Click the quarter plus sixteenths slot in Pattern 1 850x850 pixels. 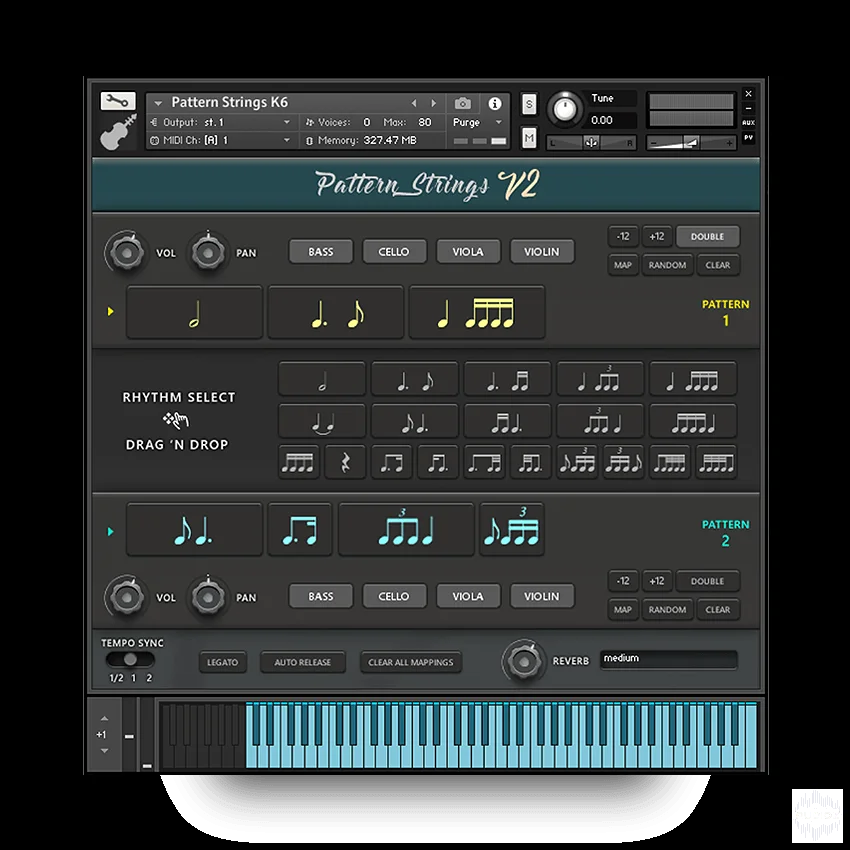477,313
